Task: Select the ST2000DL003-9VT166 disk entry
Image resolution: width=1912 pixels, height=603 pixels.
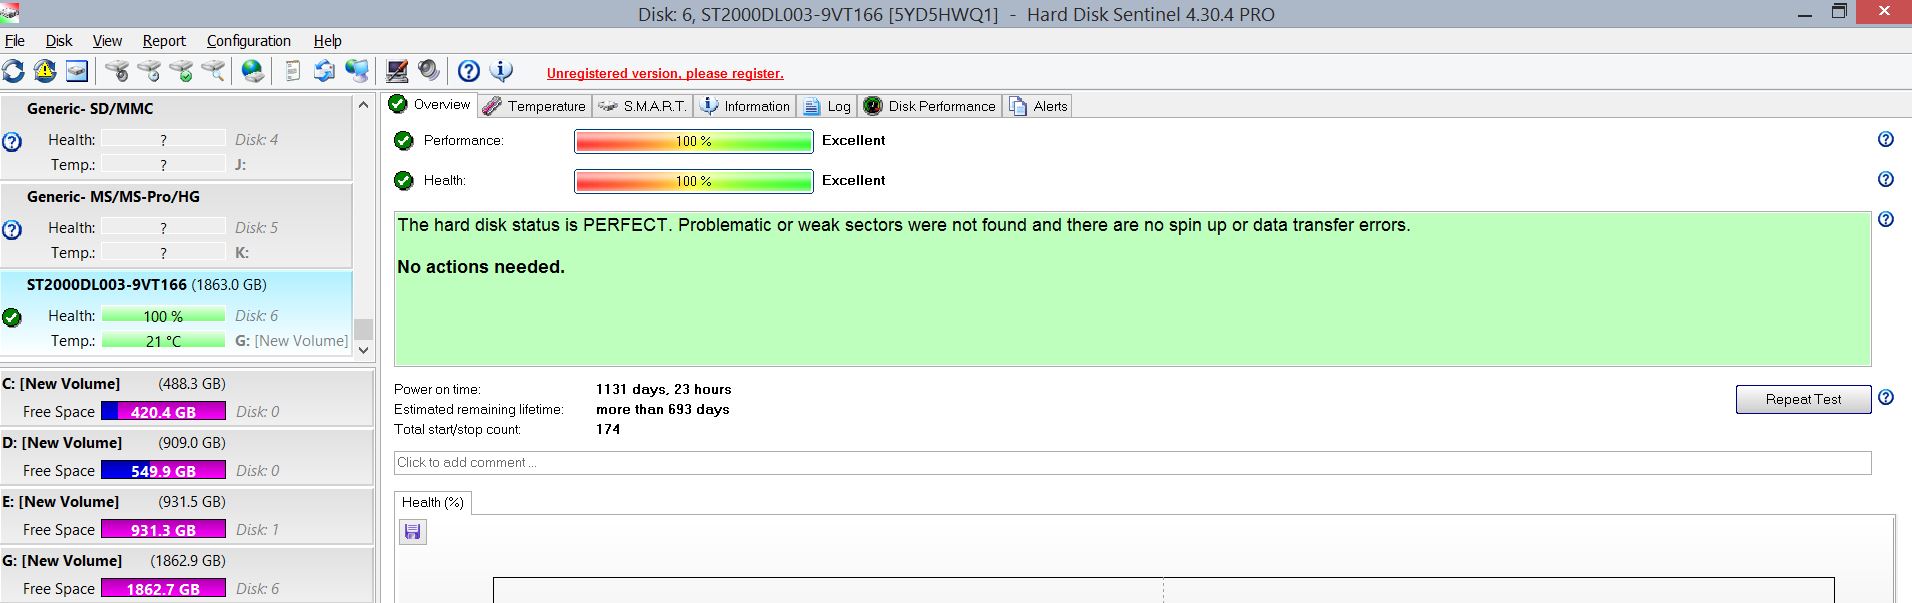Action: click(x=176, y=313)
